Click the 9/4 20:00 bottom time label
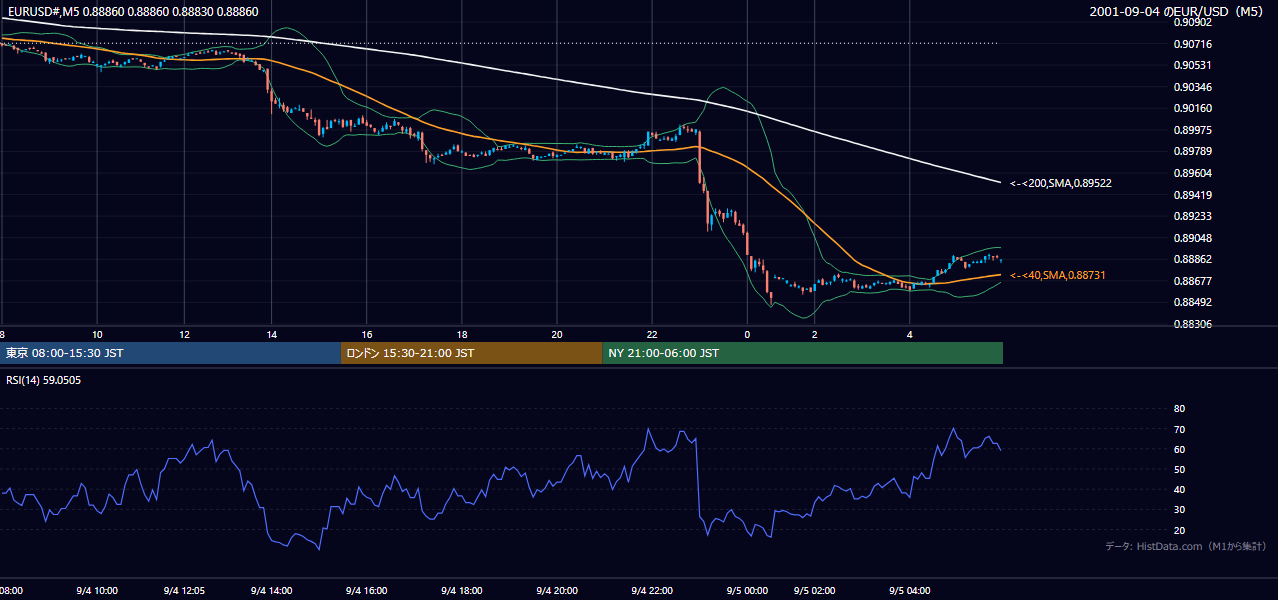1278x600 pixels. click(x=556, y=591)
